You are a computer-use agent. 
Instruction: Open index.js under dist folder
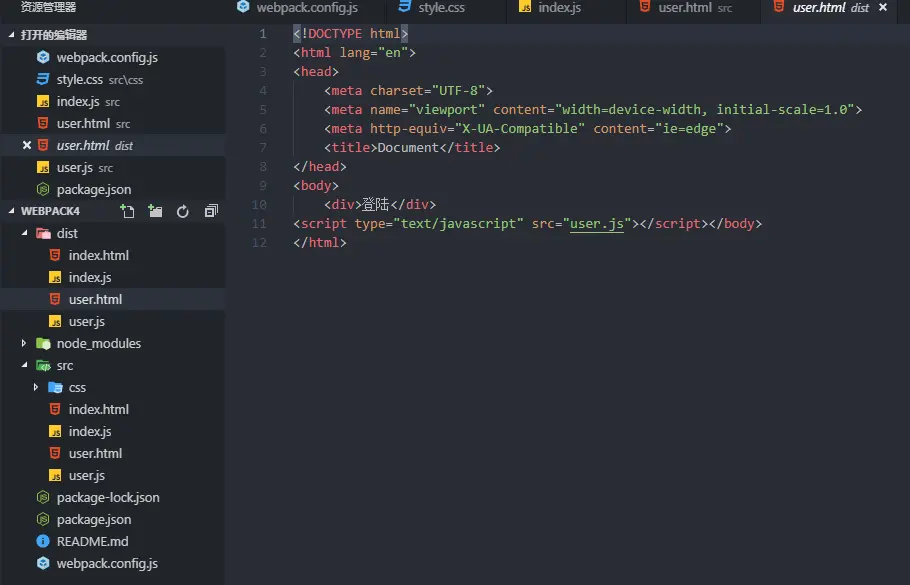point(113,277)
